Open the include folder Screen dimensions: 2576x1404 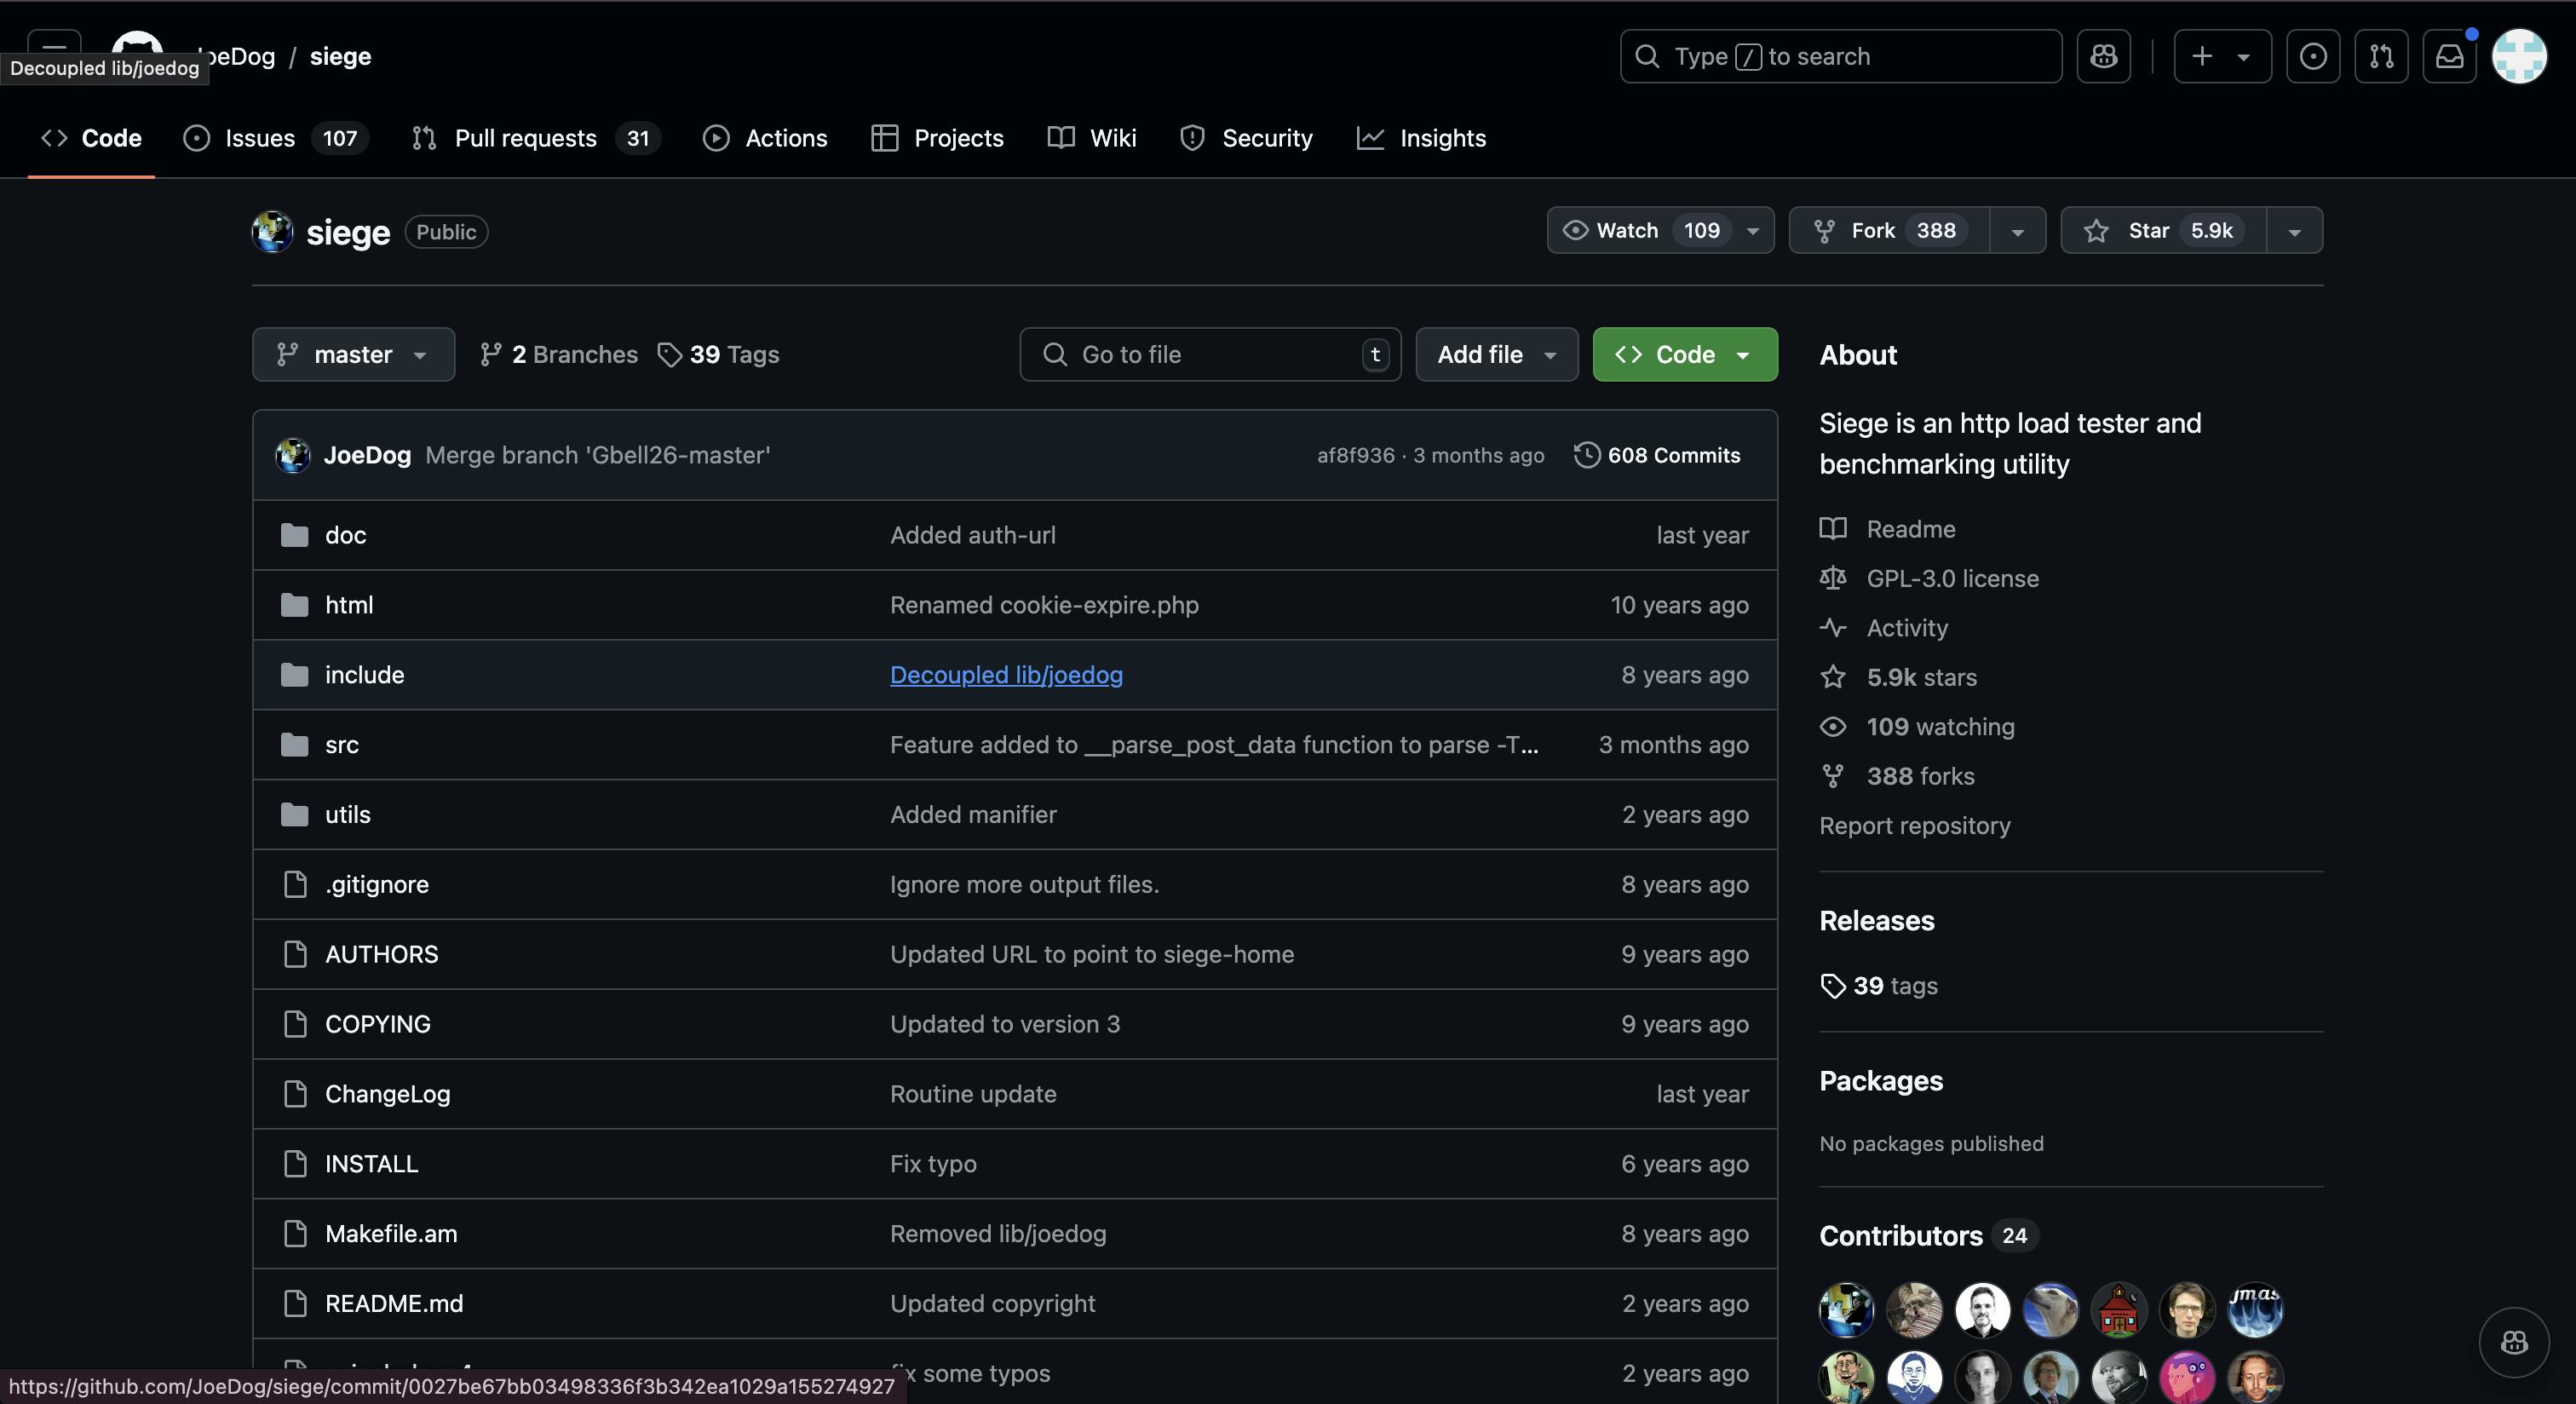click(364, 675)
